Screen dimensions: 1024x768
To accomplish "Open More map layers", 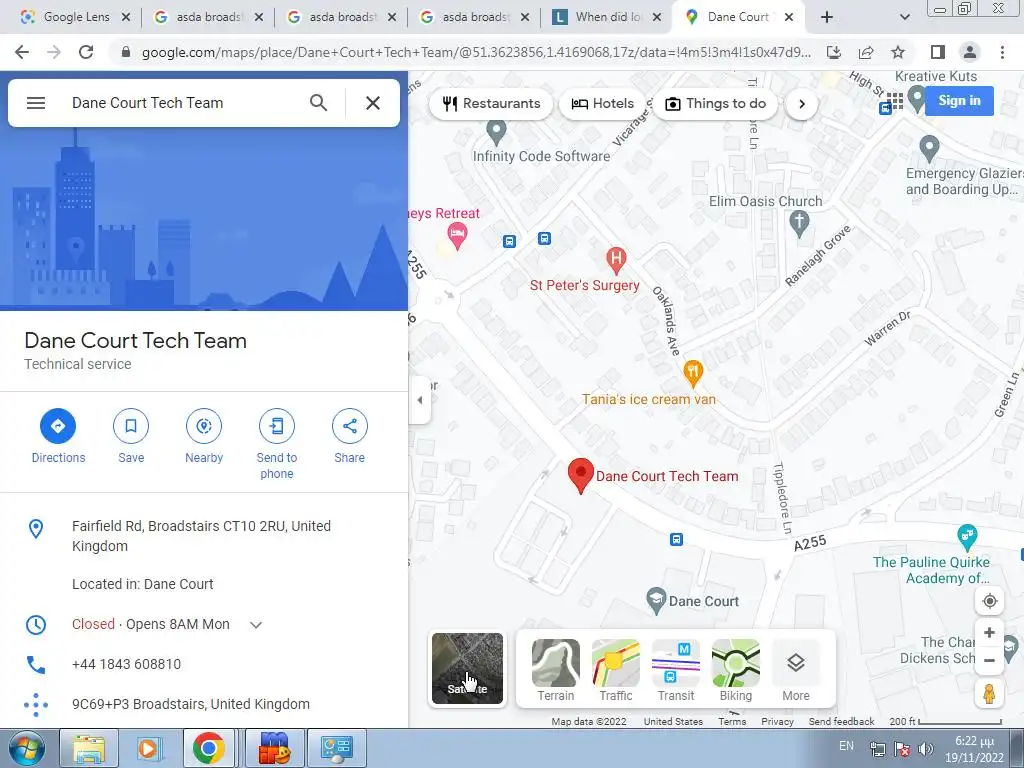I will tap(795, 671).
